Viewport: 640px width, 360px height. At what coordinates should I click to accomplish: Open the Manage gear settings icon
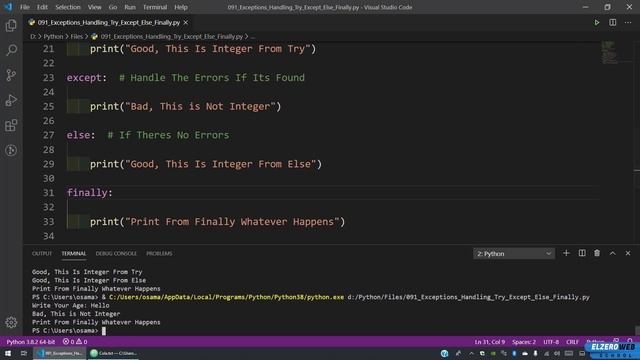coord(11,322)
